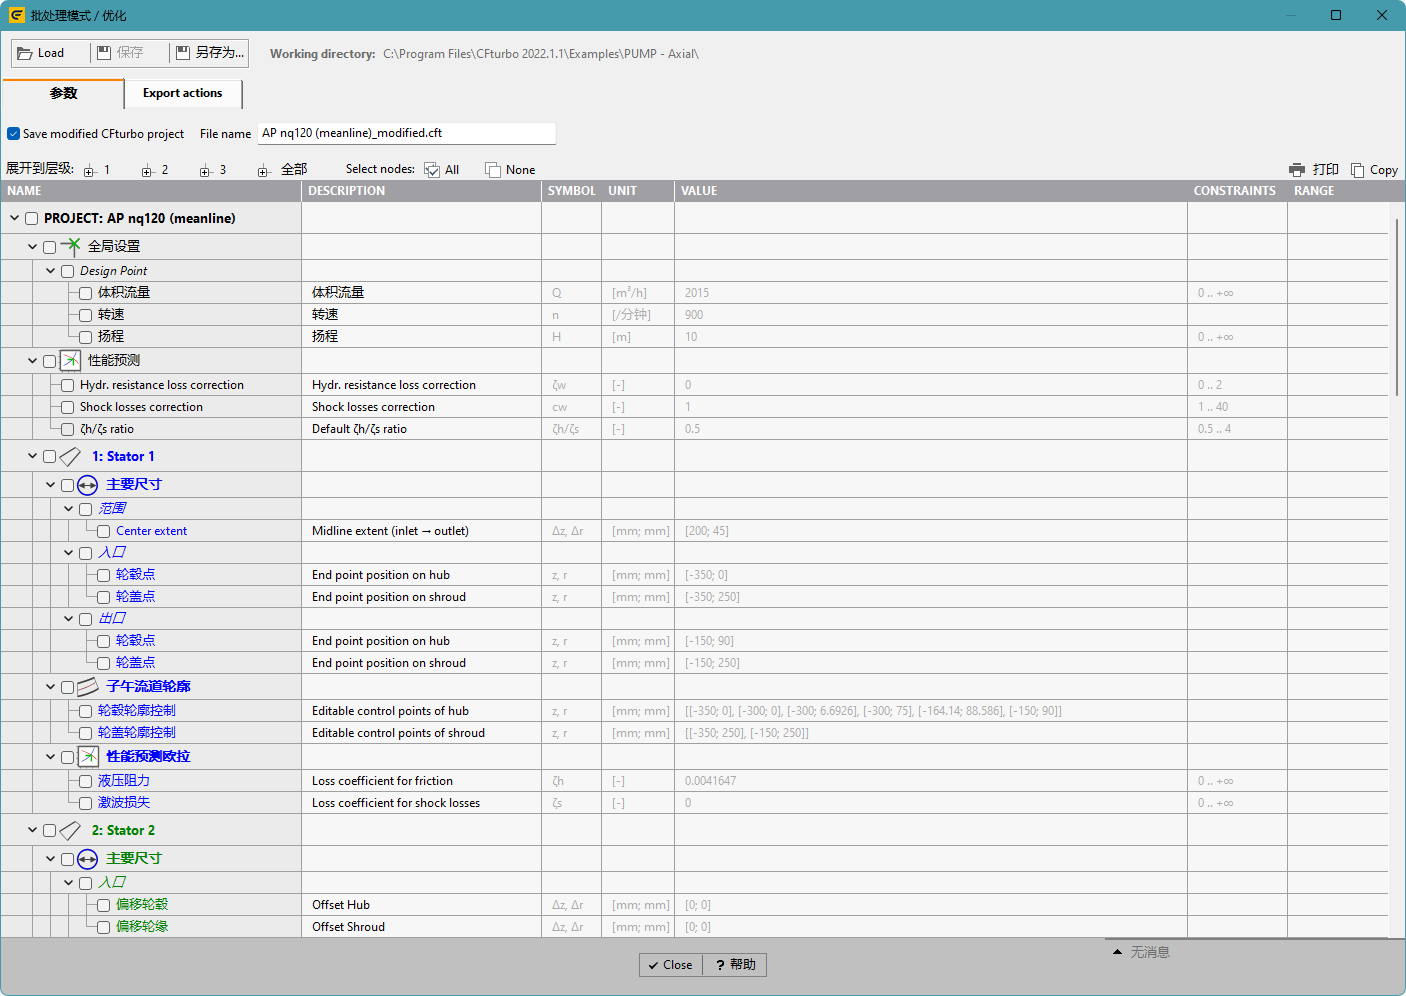Click the Stator 1 component icon

[x=70, y=457]
